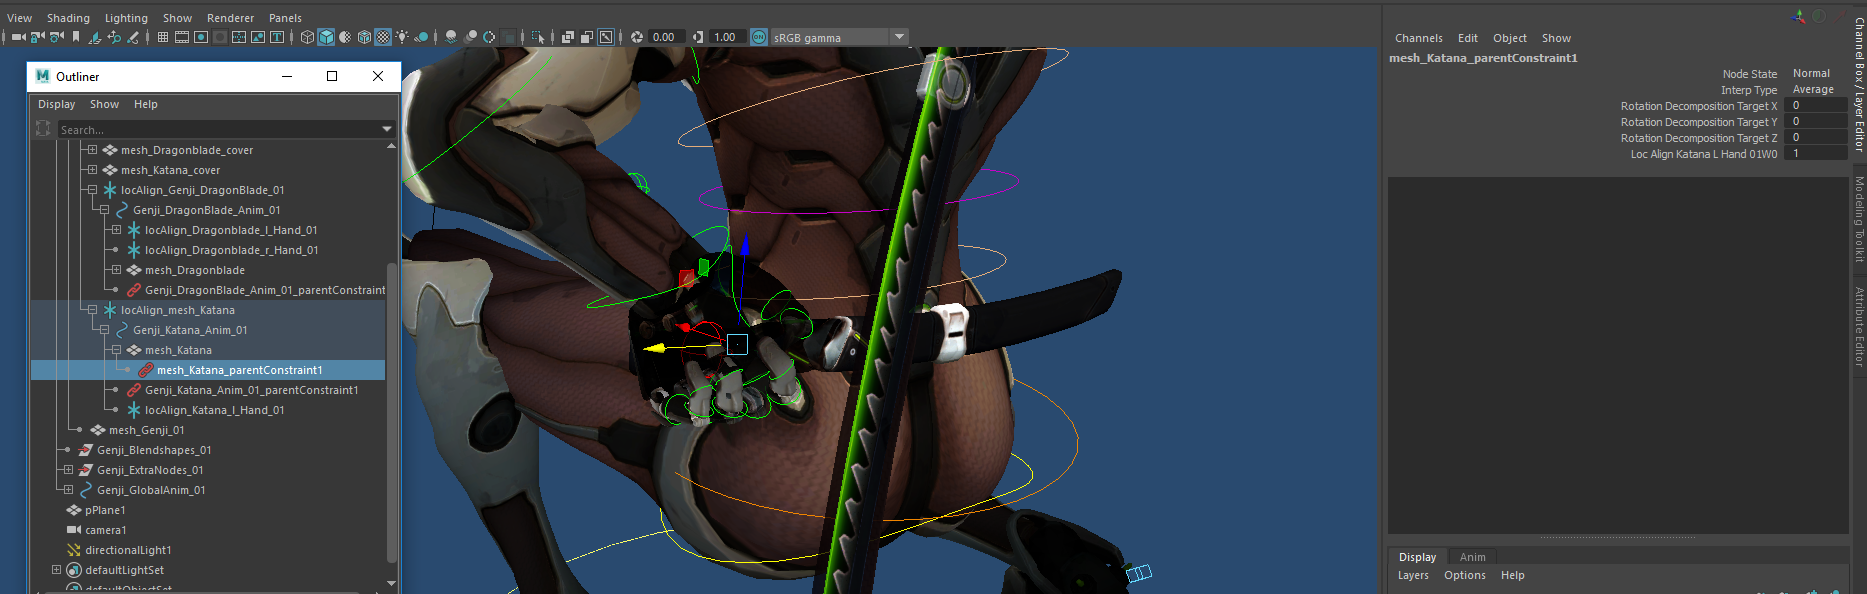The width and height of the screenshot is (1867, 594).
Task: Click the X-Ray icon
Action: [x=568, y=37]
